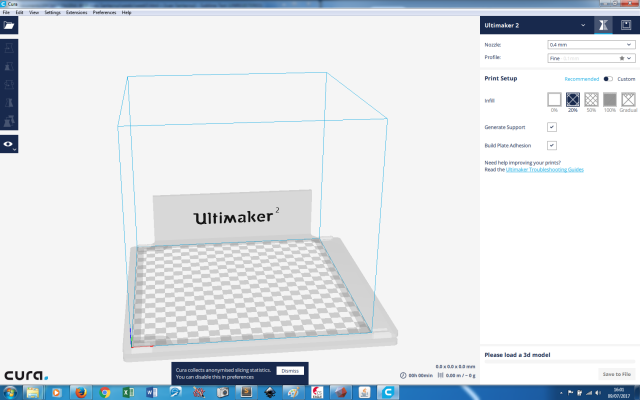The height and width of the screenshot is (400, 640).
Task: Select the Per Model Settings tool
Action: coord(9,120)
